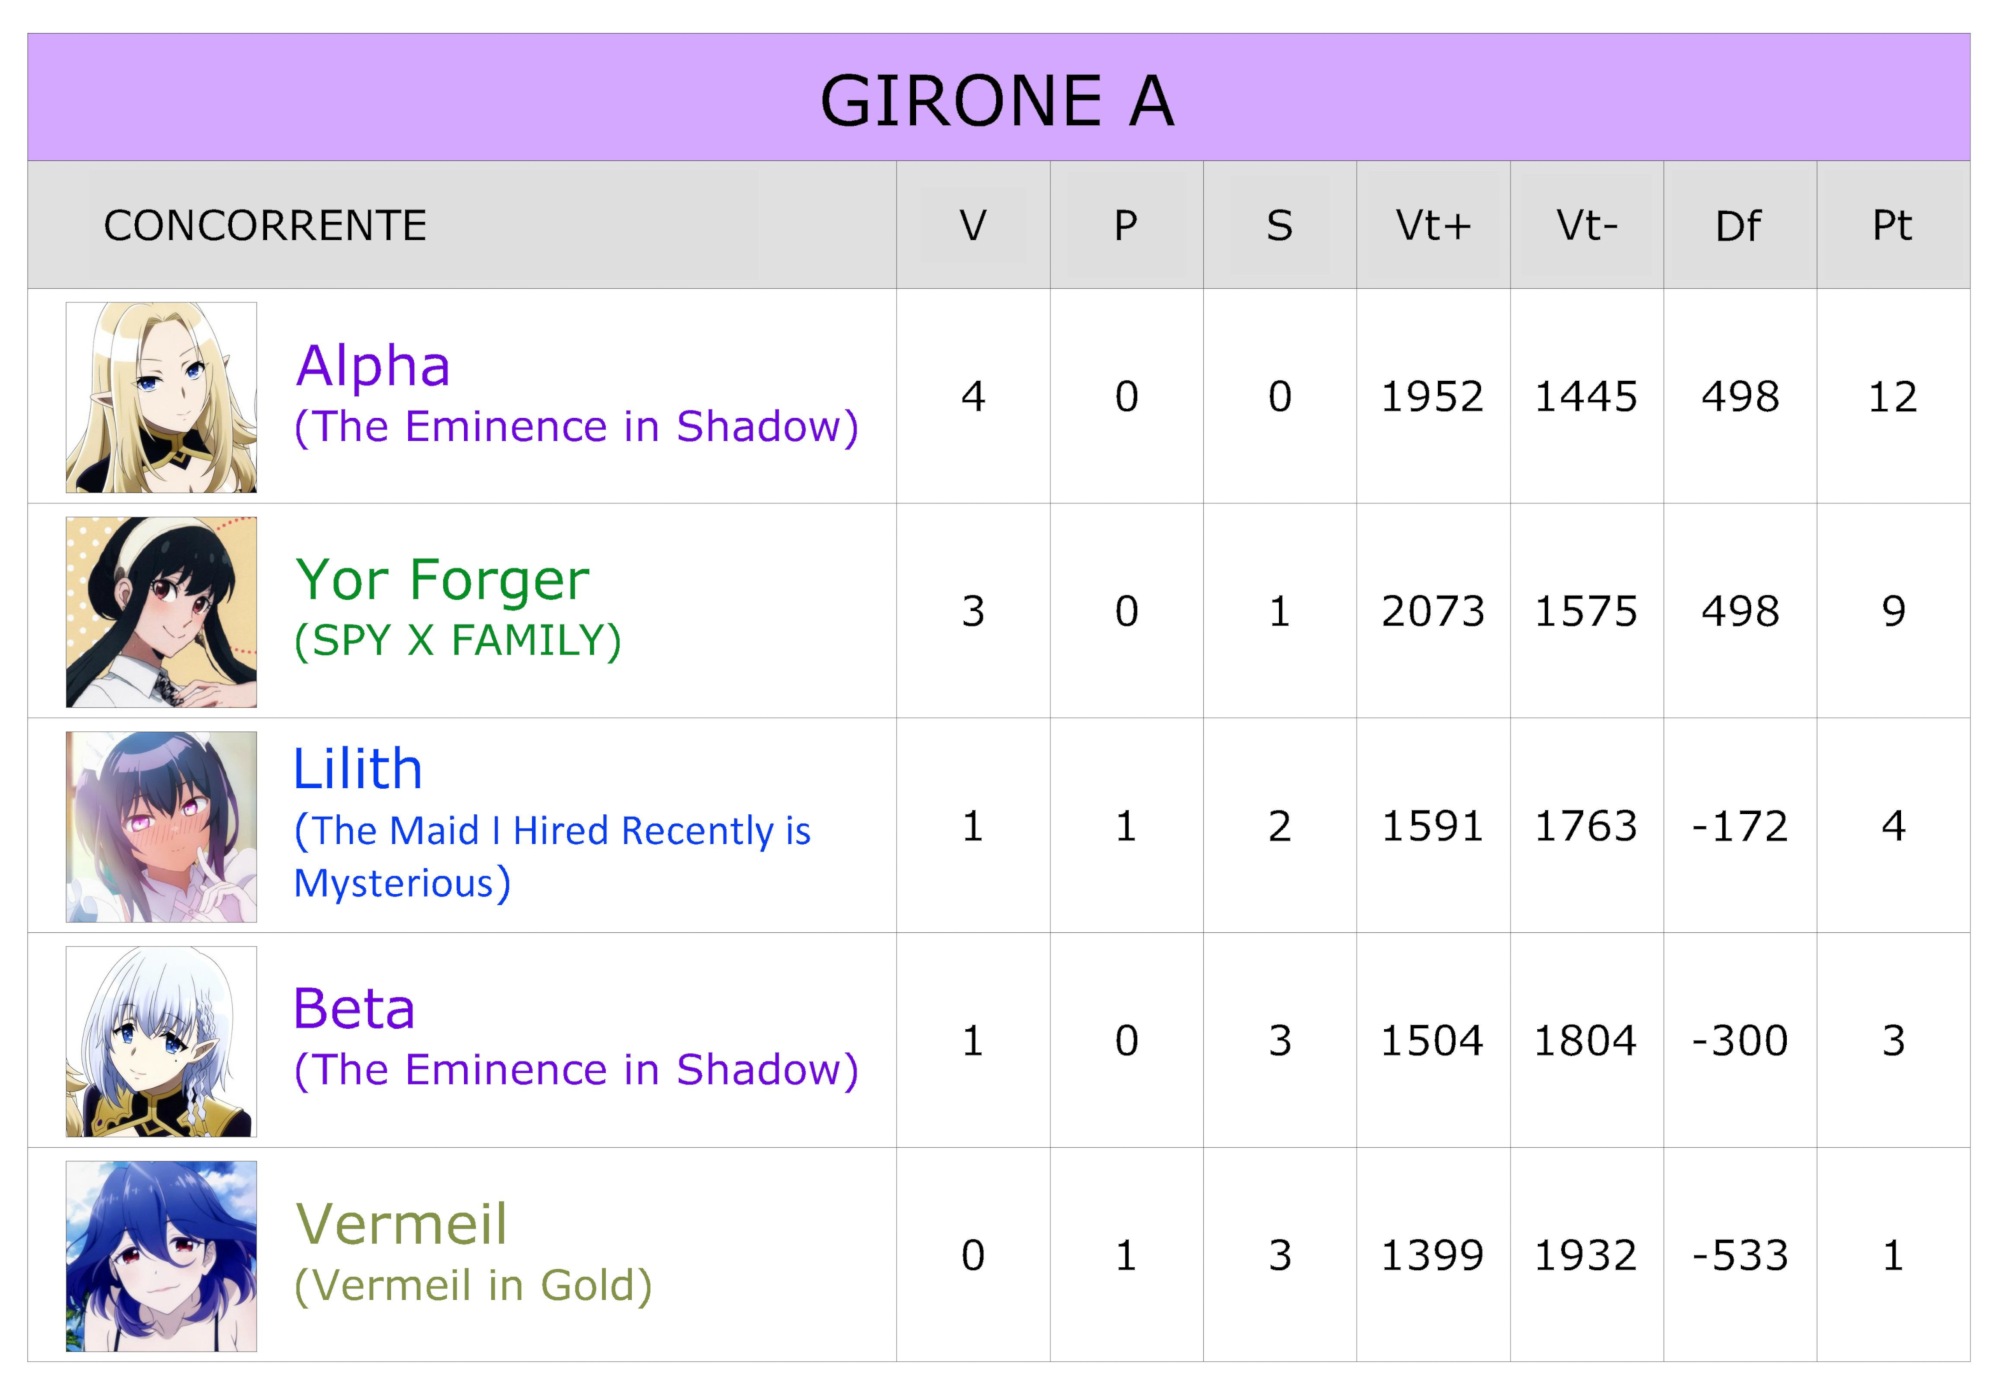Open Lilith's portrait thumbnail
Viewport: 2000px width, 1400px height.
click(x=161, y=827)
